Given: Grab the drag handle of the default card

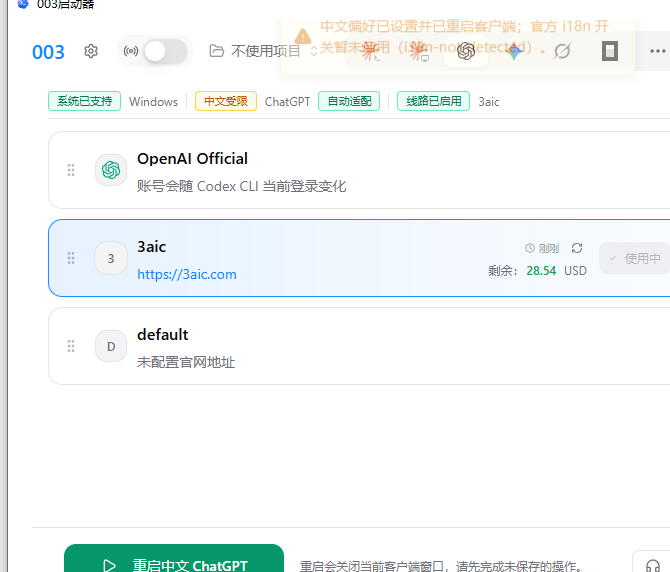Looking at the screenshot, I should 71,346.
